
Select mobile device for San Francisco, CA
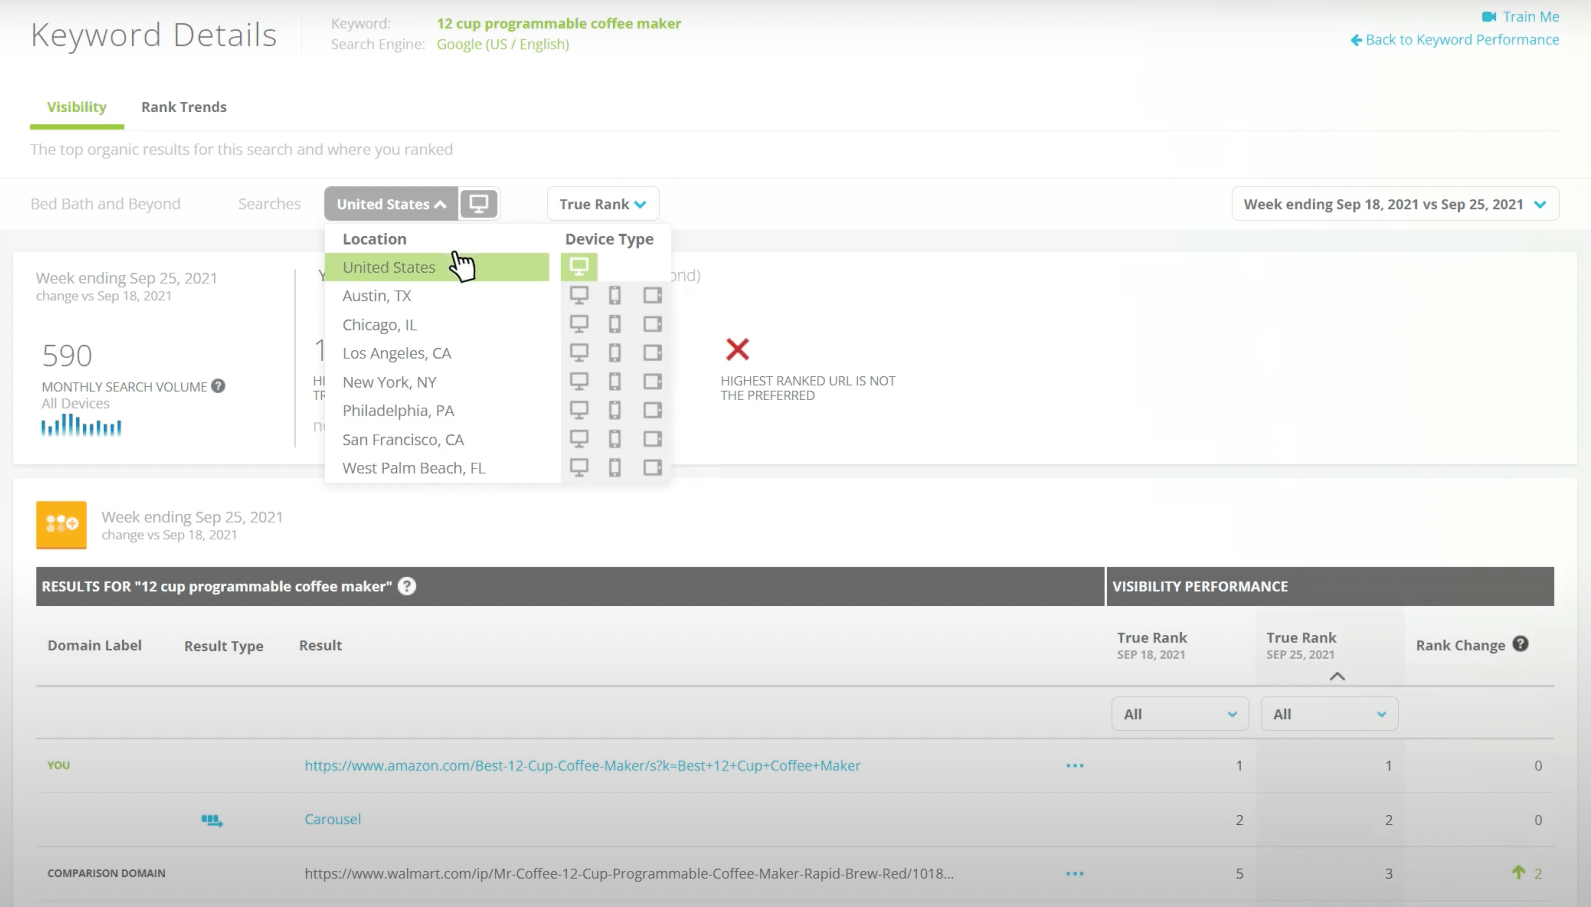click(615, 438)
